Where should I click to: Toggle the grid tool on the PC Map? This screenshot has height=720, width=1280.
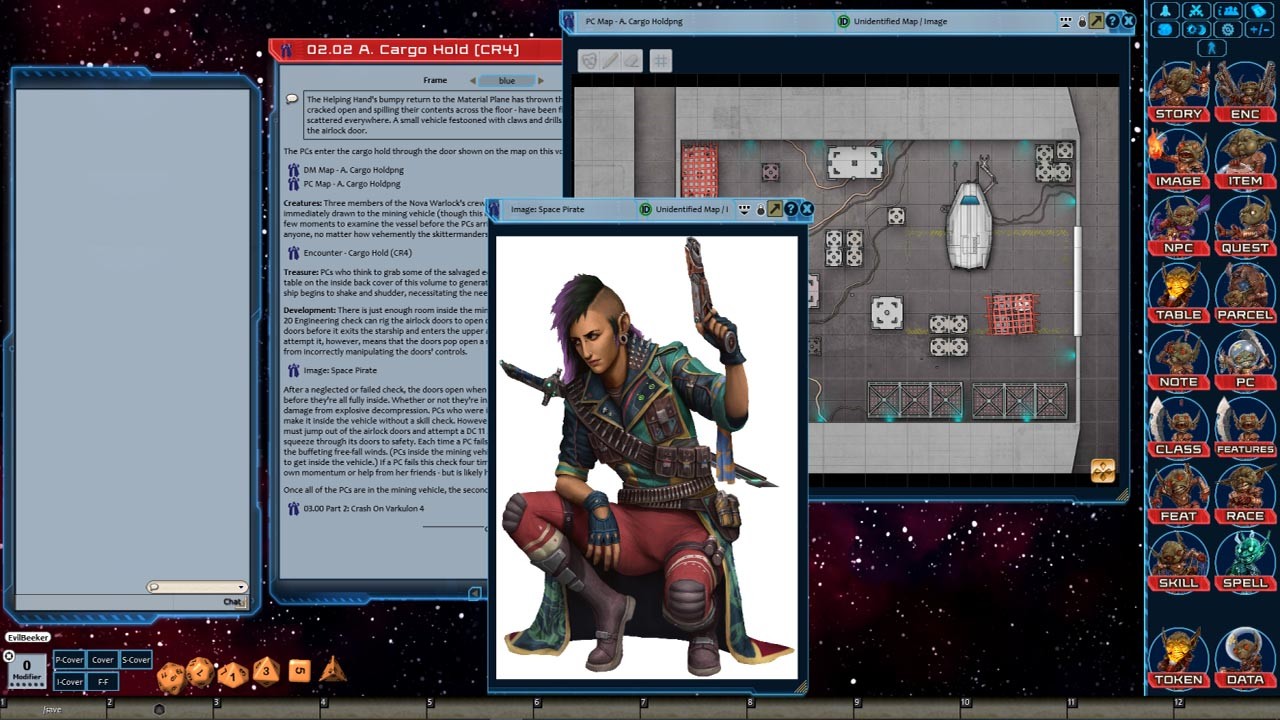pyautogui.click(x=660, y=61)
